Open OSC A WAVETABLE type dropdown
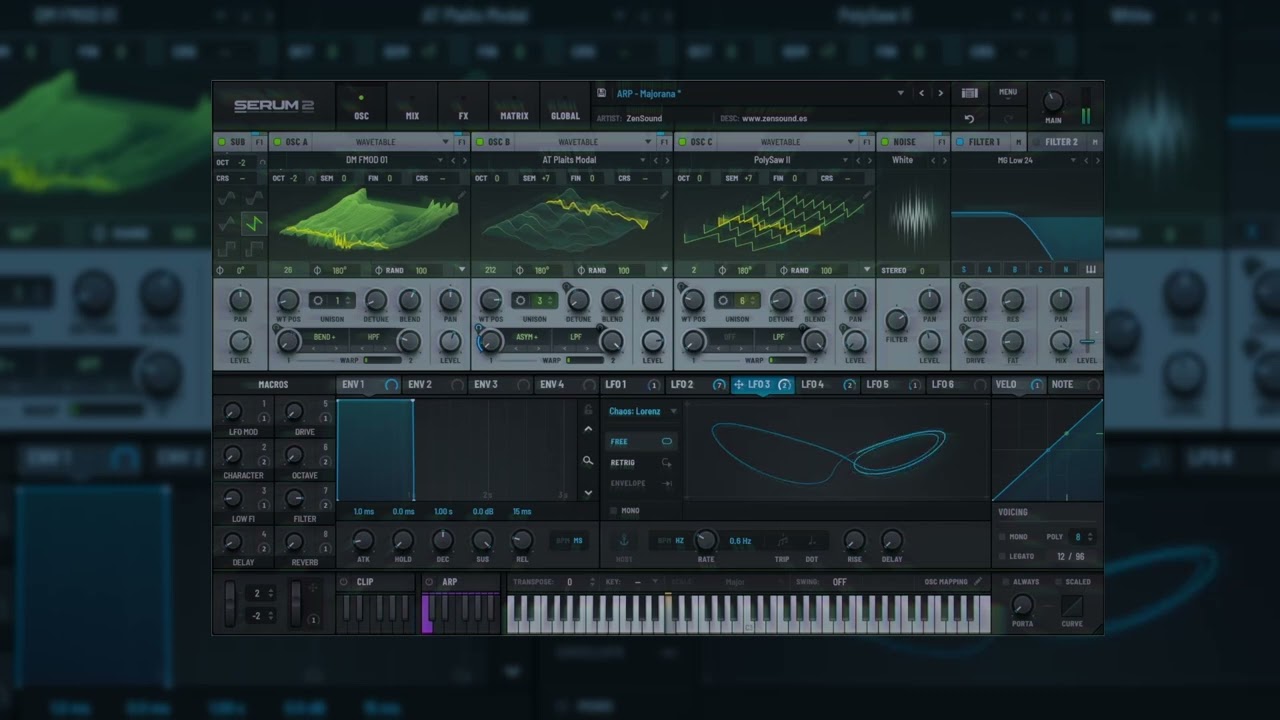 click(446, 142)
